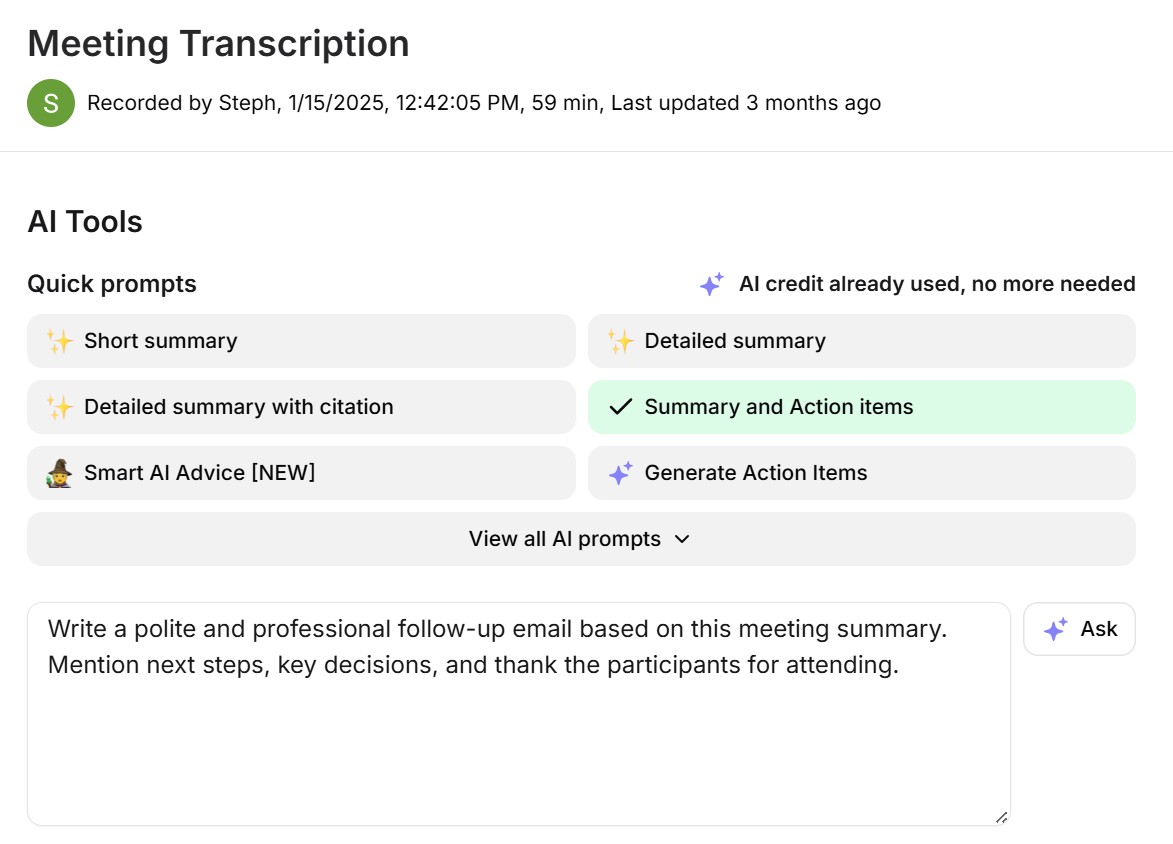Click the green Steph avatar circle

[x=50, y=103]
